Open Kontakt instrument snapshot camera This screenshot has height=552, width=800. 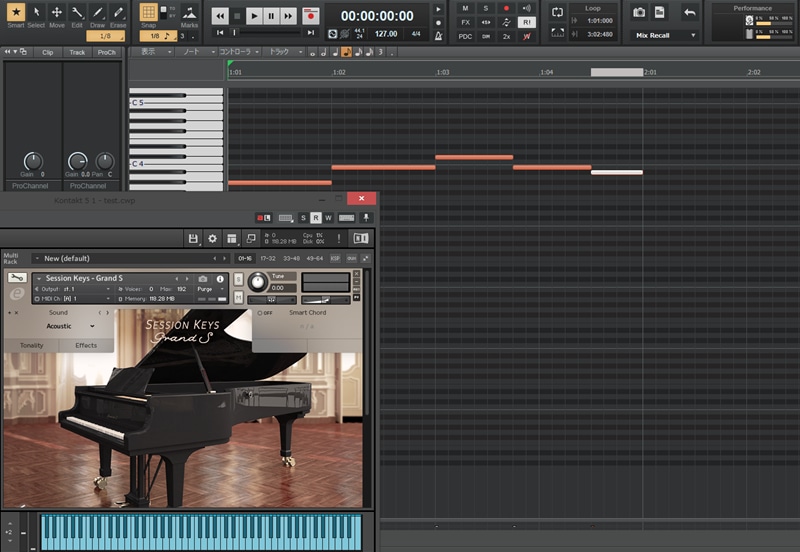coord(203,279)
